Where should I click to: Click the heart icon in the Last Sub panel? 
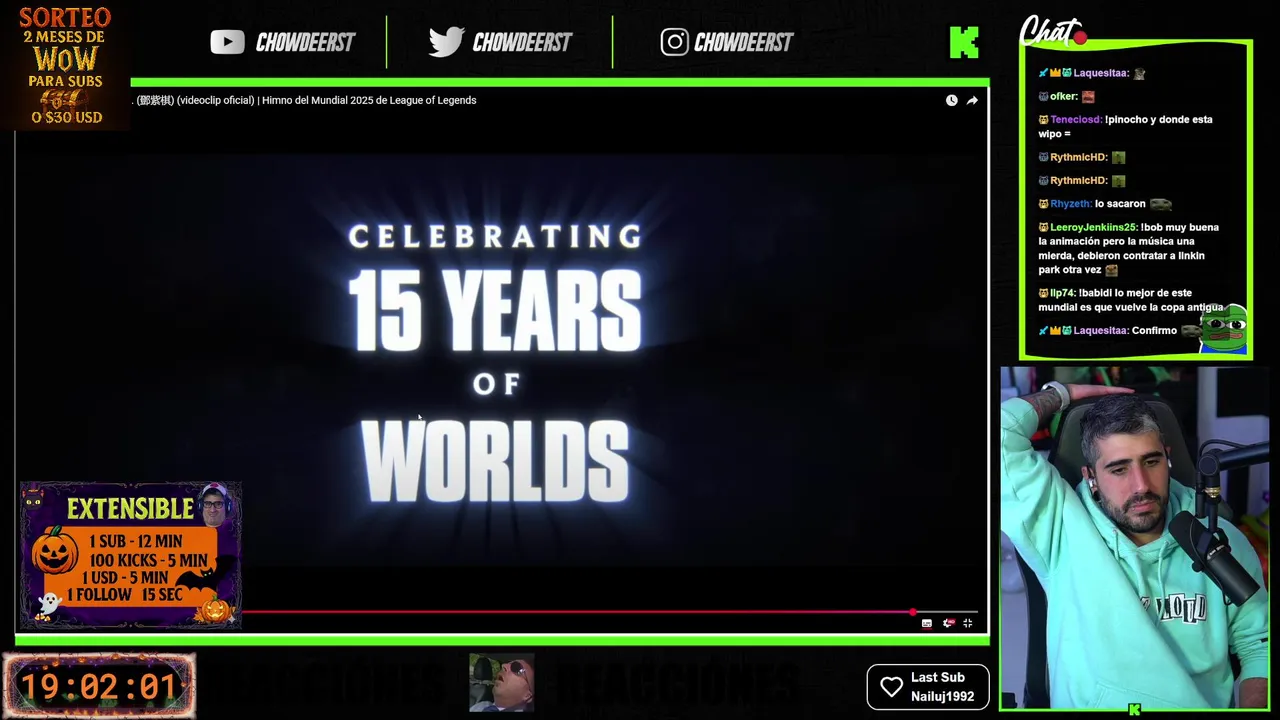click(891, 687)
